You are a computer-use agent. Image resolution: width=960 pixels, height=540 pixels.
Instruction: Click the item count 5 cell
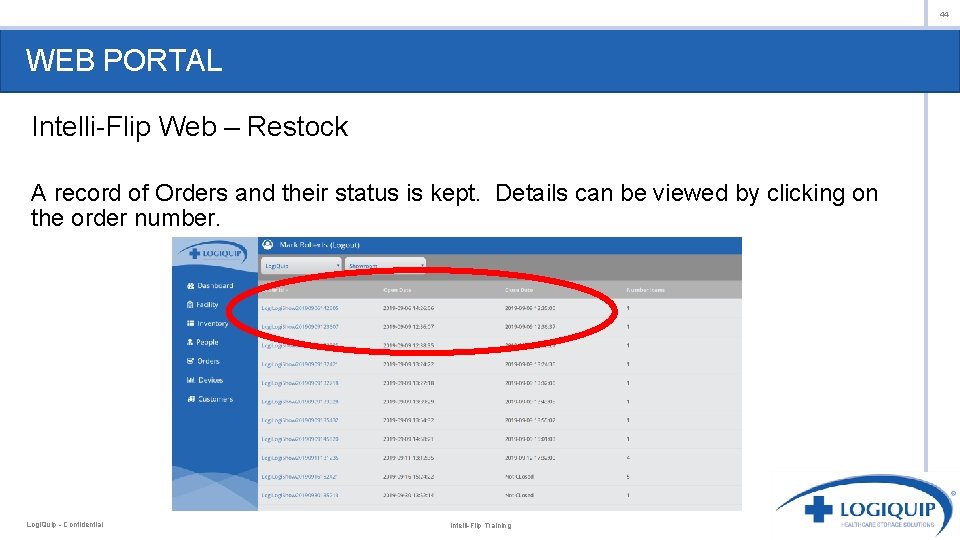[628, 477]
